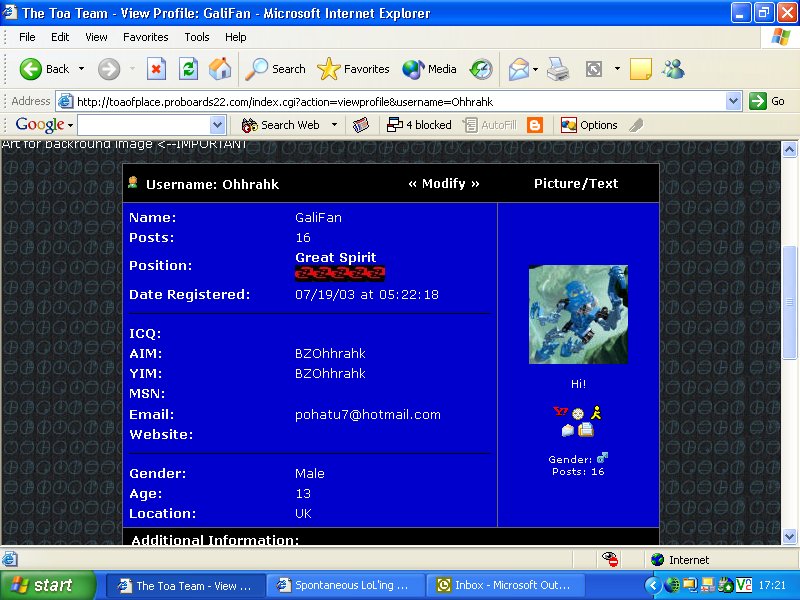This screenshot has height=600, width=800.
Task: Open the Help menu
Action: point(235,37)
